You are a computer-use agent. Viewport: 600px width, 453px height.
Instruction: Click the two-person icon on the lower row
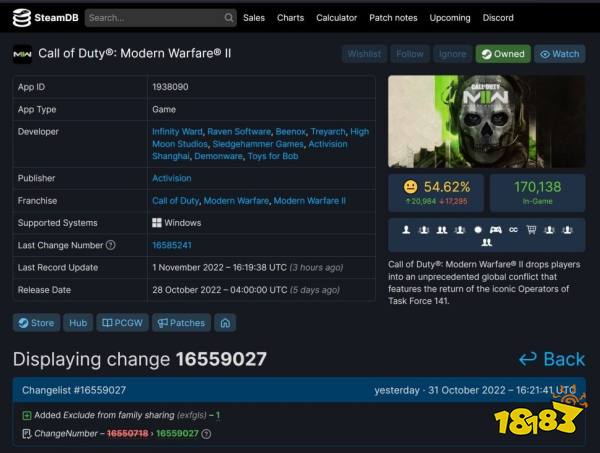(486, 242)
